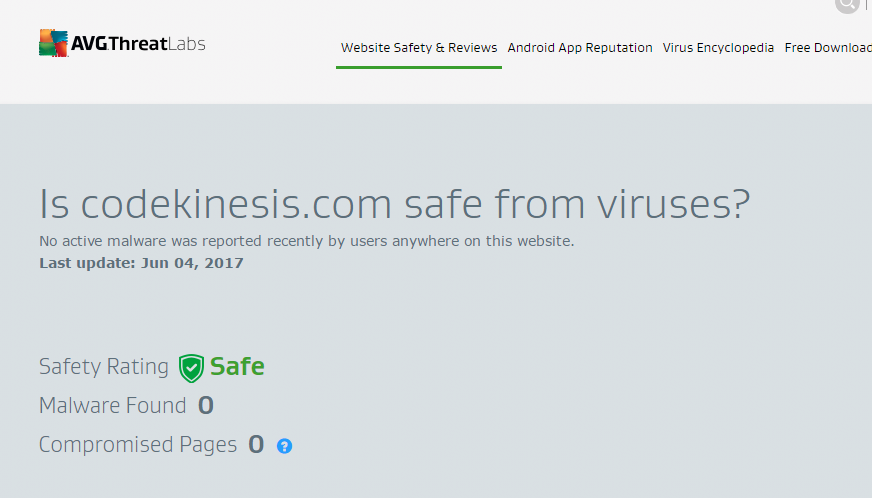This screenshot has width=872, height=498.
Task: Click the Compromised Pages zero count
Action: [256, 445]
